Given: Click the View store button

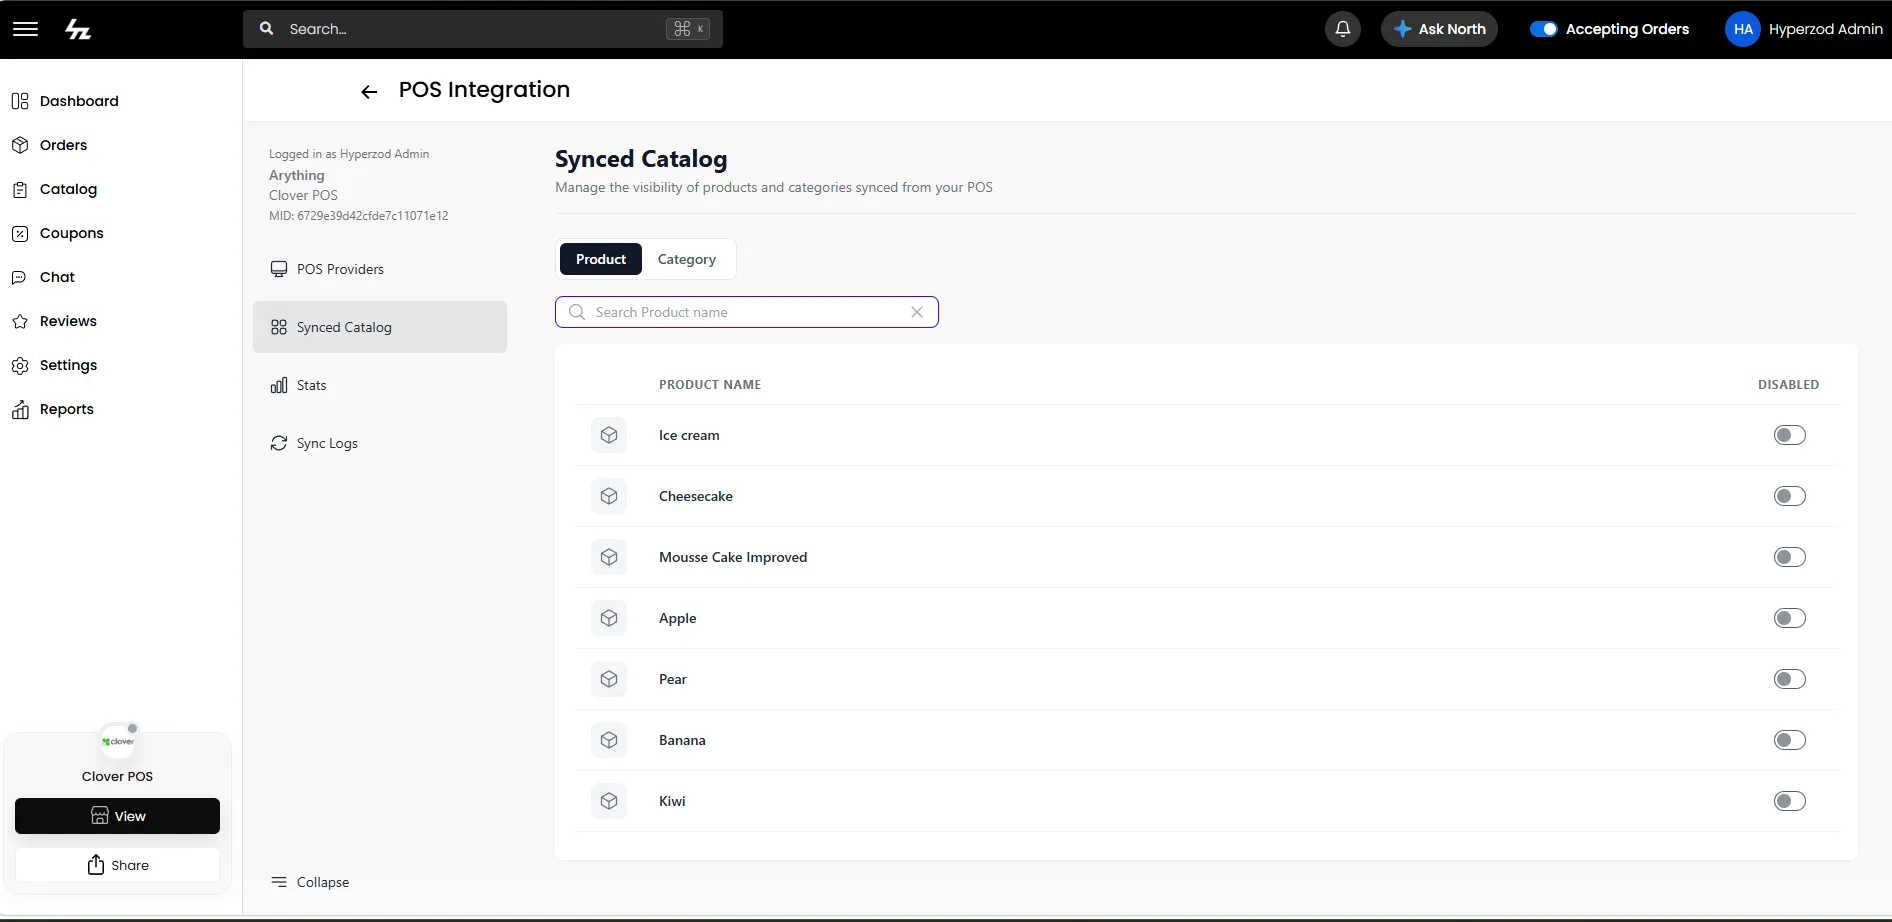Looking at the screenshot, I should click(x=117, y=816).
